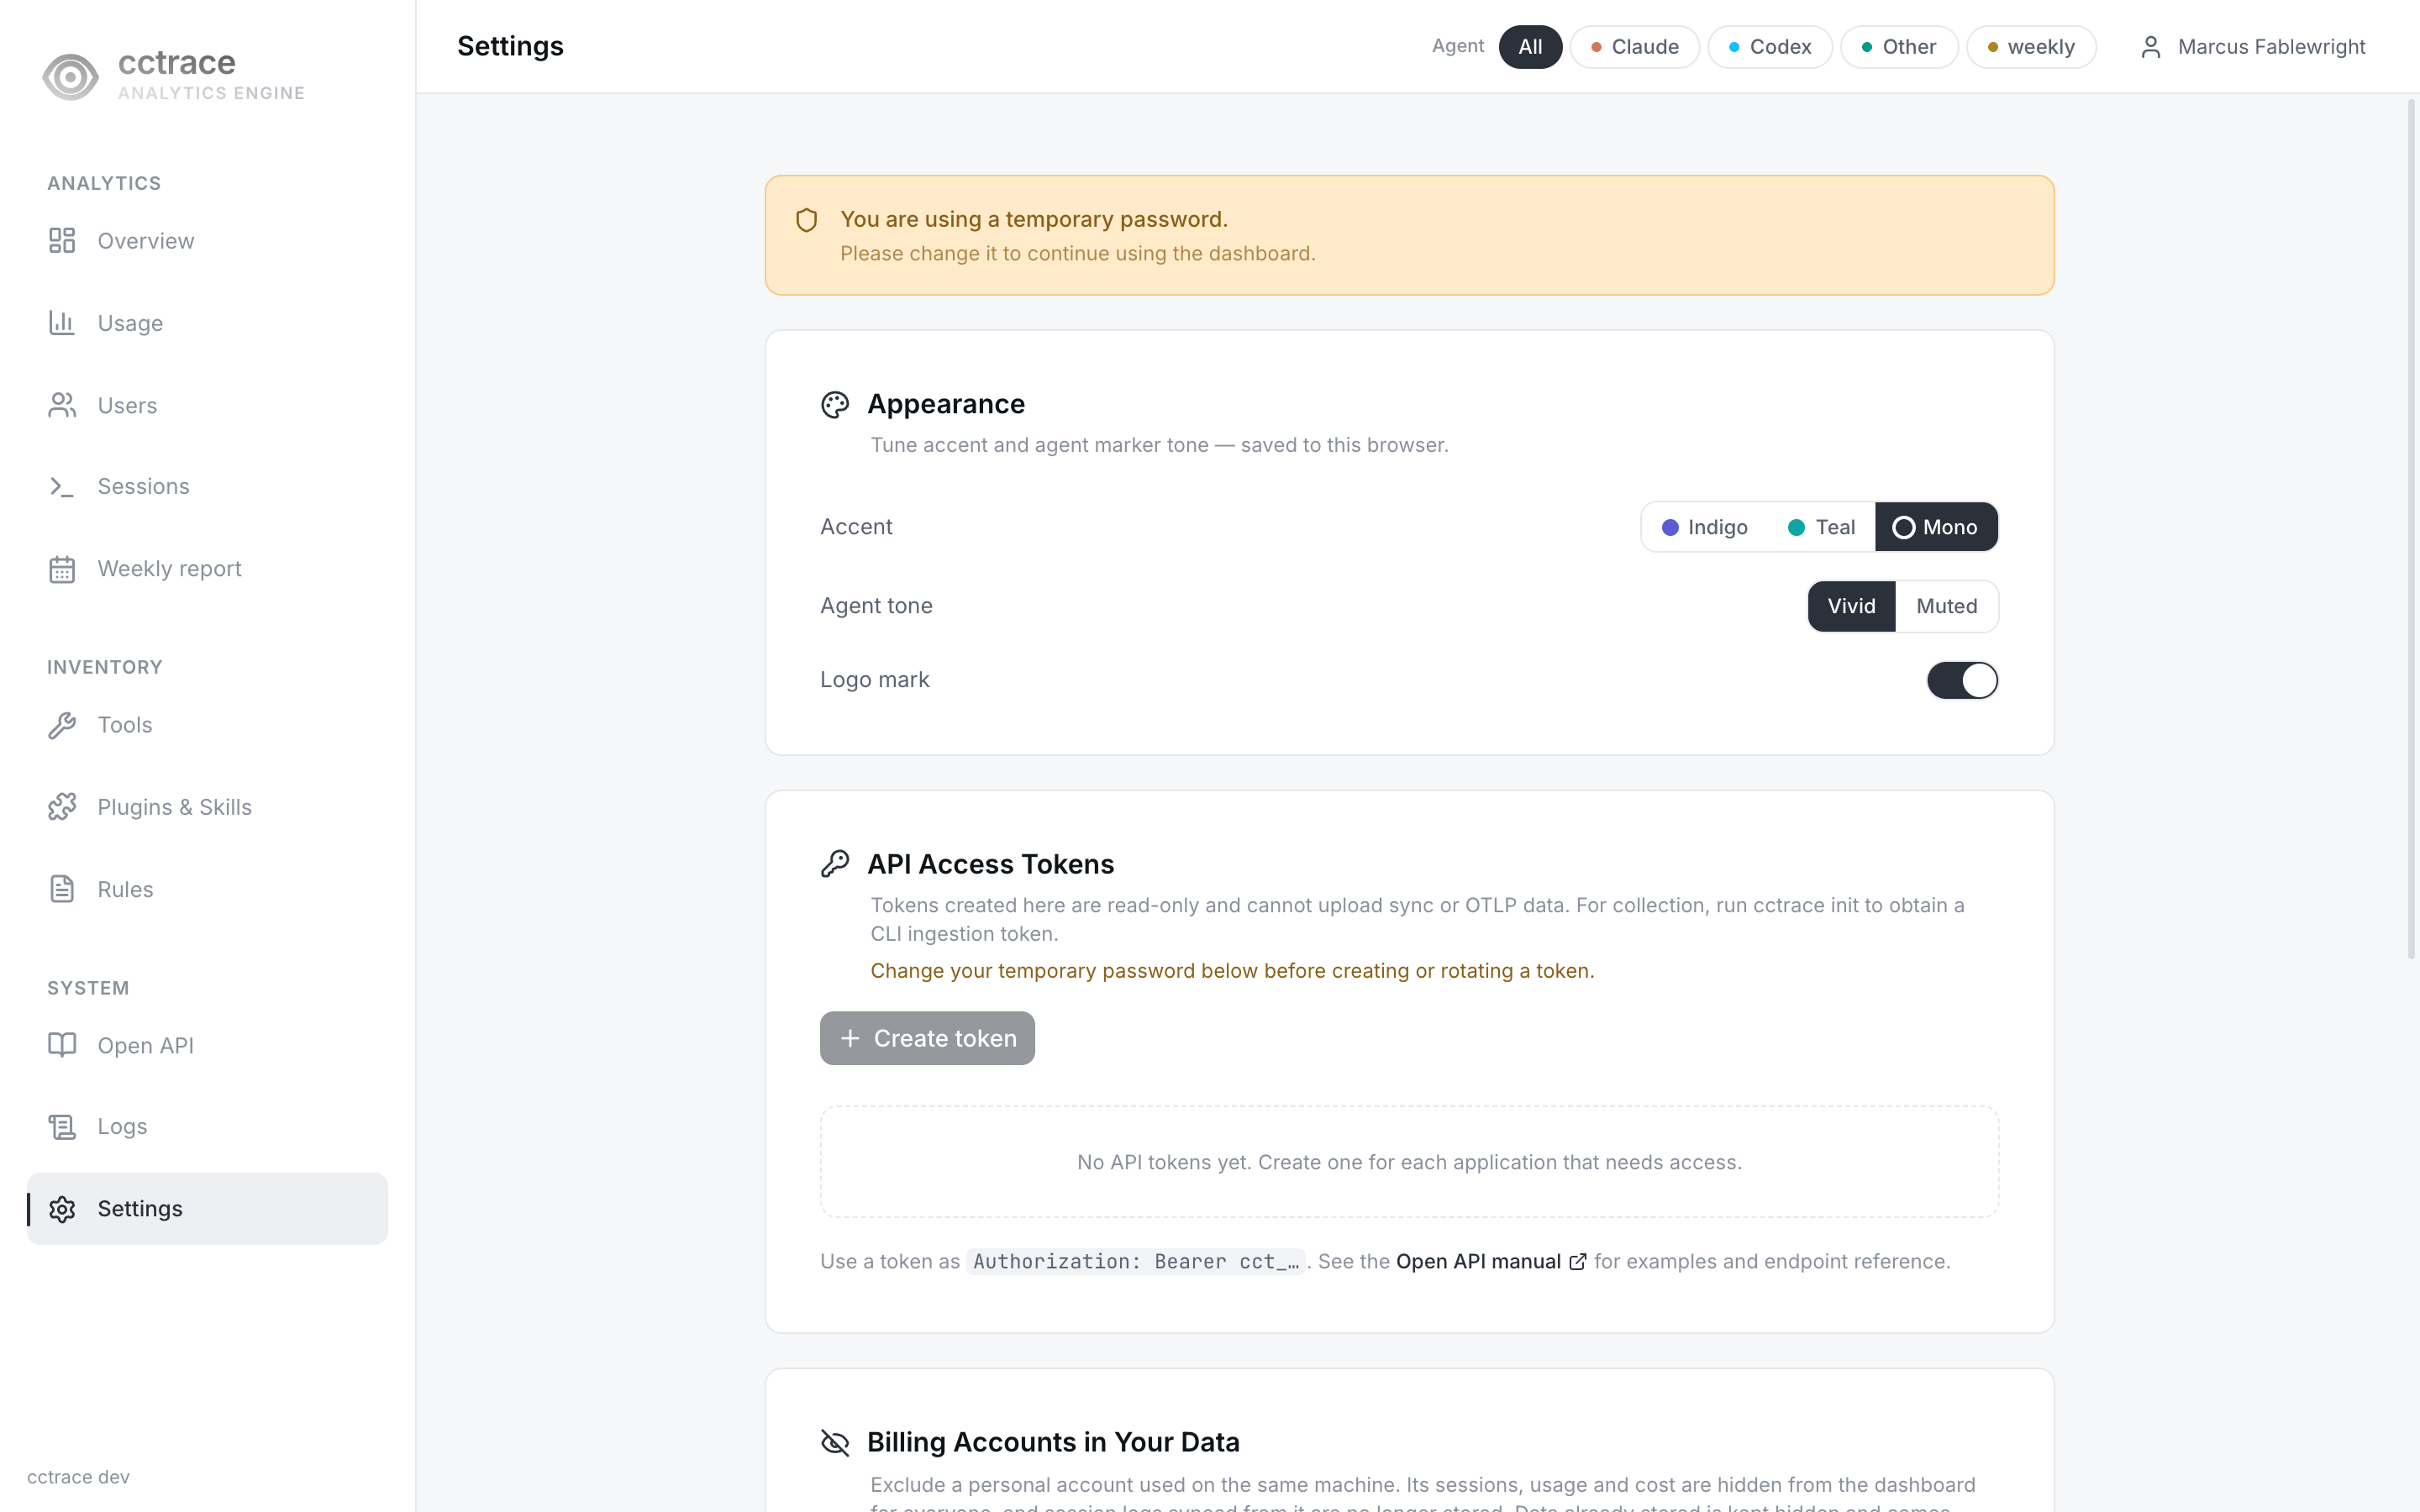Filter agents by Codex

click(1770, 47)
